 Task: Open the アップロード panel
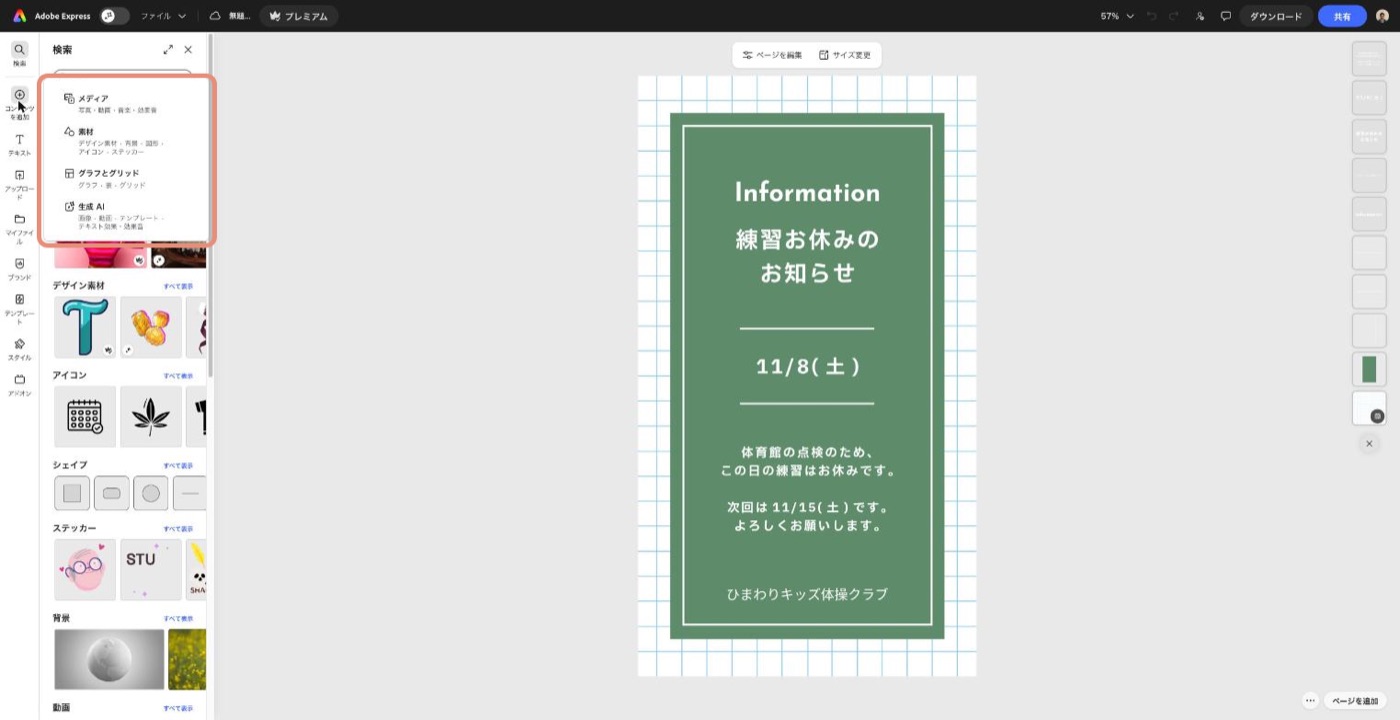point(19,185)
